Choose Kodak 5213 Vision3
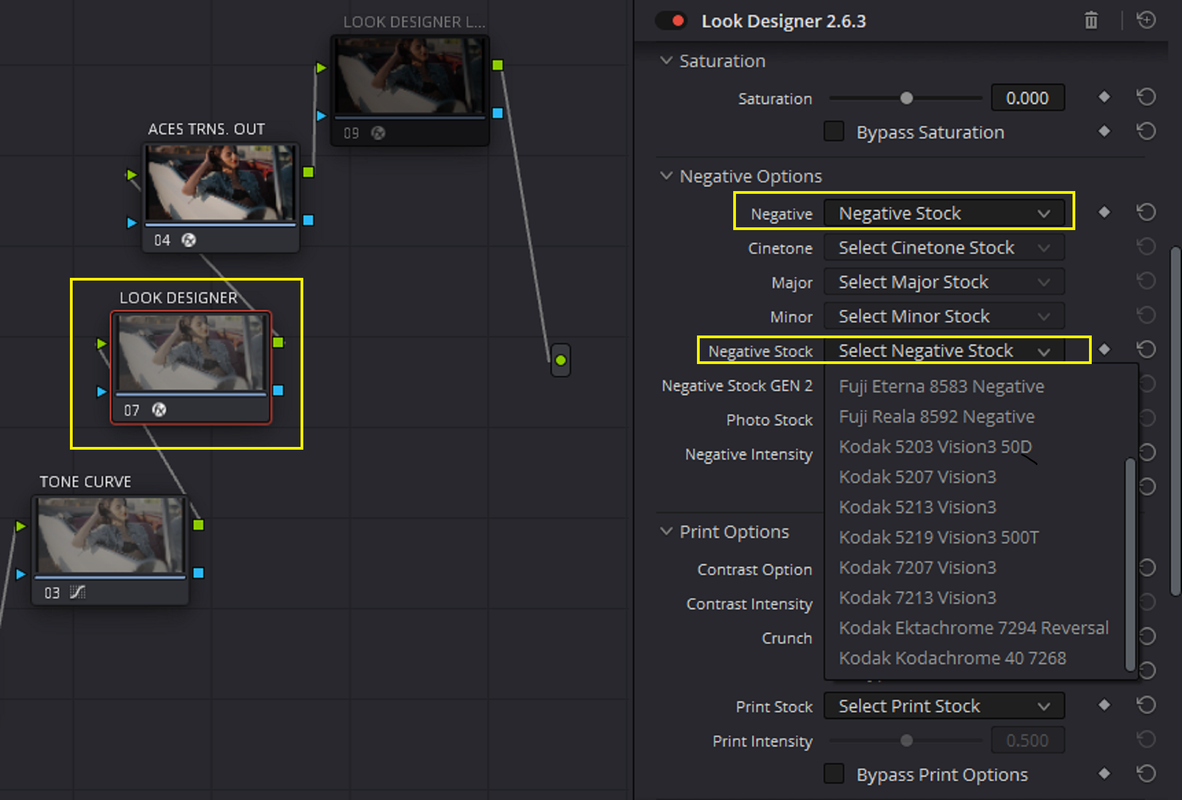This screenshot has height=800, width=1182. pos(917,507)
